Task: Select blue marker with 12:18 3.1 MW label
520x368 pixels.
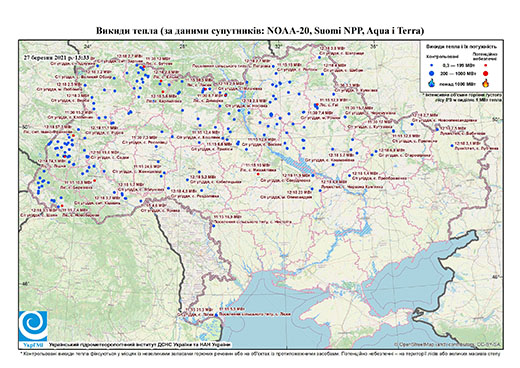Action: [452, 146]
